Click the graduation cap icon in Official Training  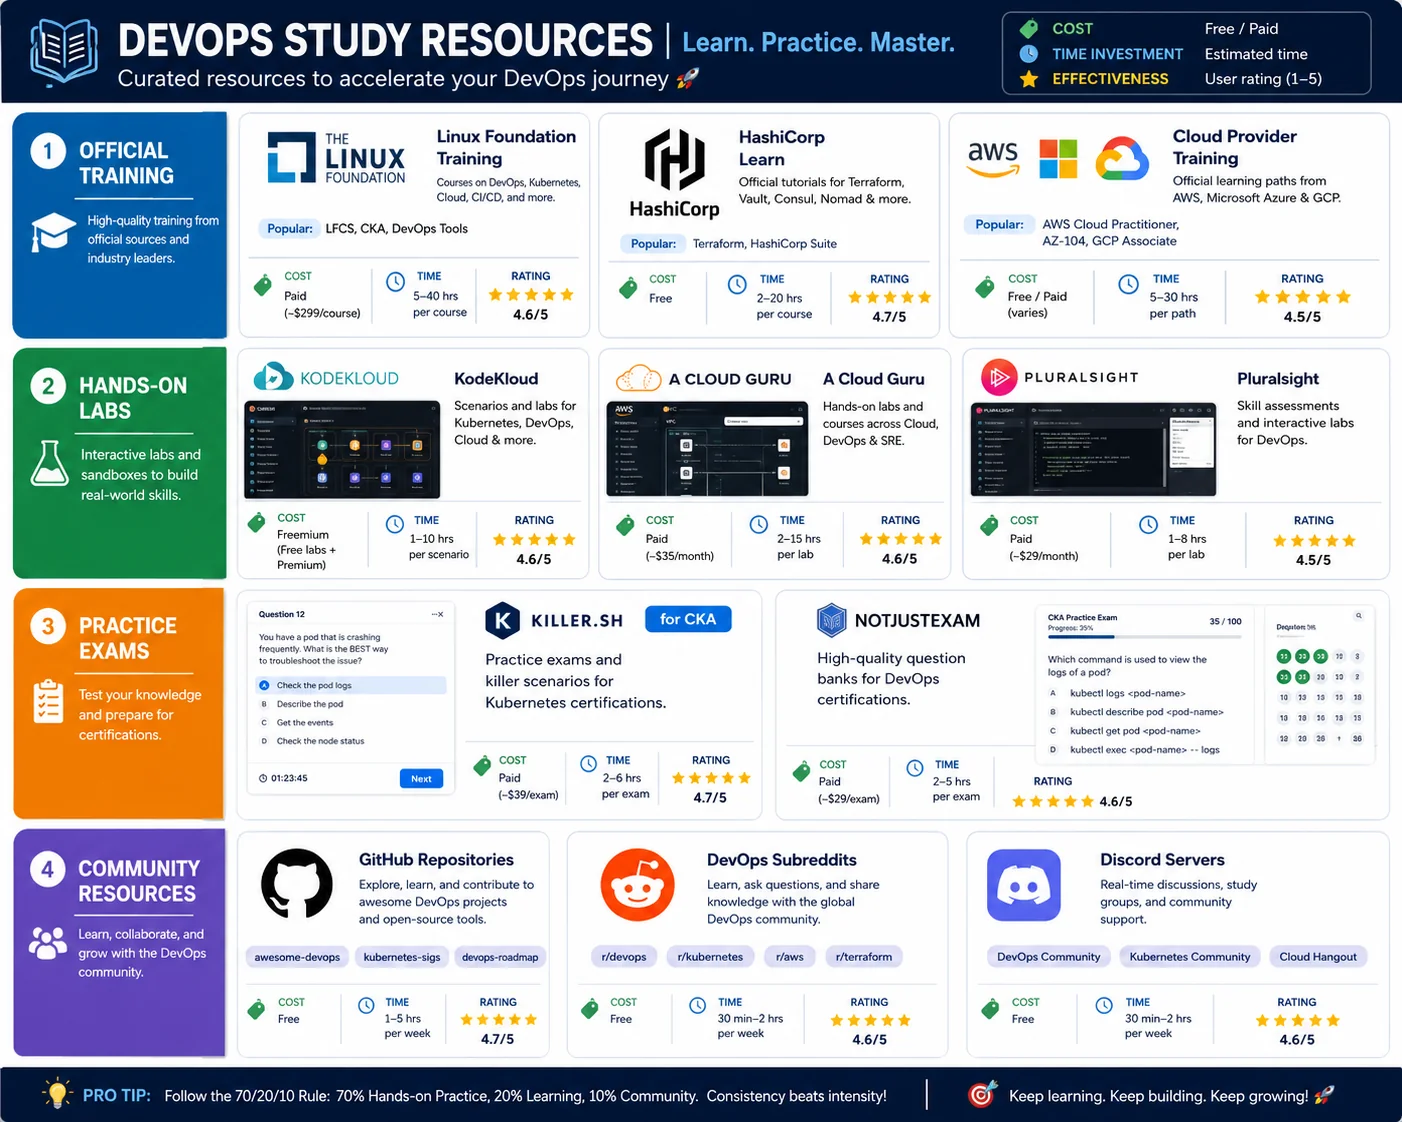click(x=52, y=233)
